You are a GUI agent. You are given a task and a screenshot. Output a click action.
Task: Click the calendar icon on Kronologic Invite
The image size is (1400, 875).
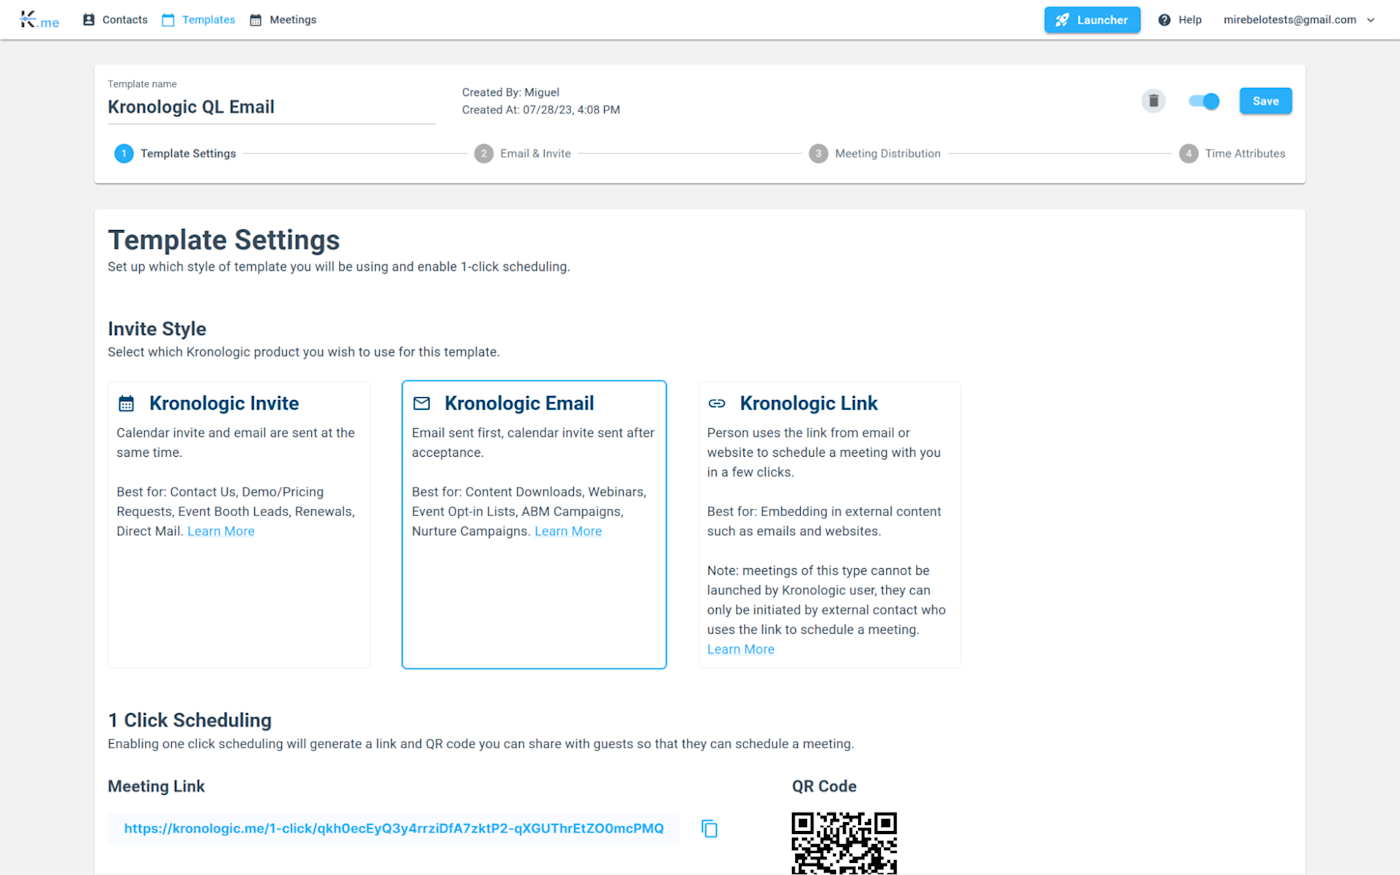pos(126,404)
